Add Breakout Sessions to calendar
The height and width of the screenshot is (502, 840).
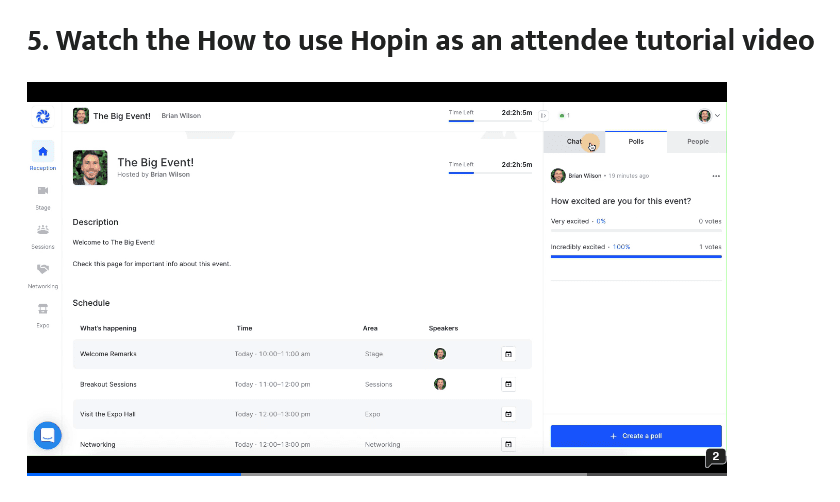(x=508, y=384)
